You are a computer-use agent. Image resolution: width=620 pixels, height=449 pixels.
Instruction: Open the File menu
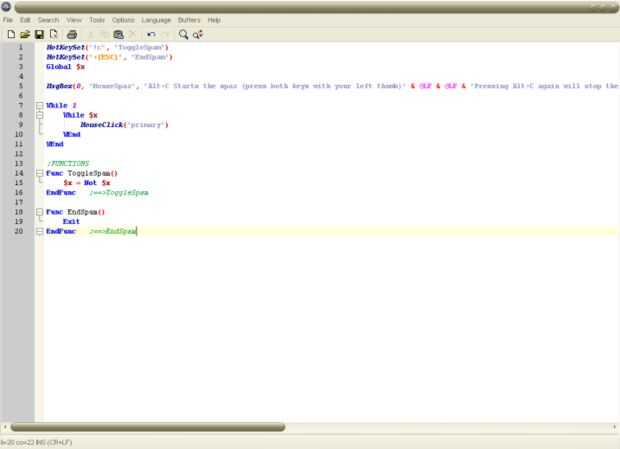(8, 20)
